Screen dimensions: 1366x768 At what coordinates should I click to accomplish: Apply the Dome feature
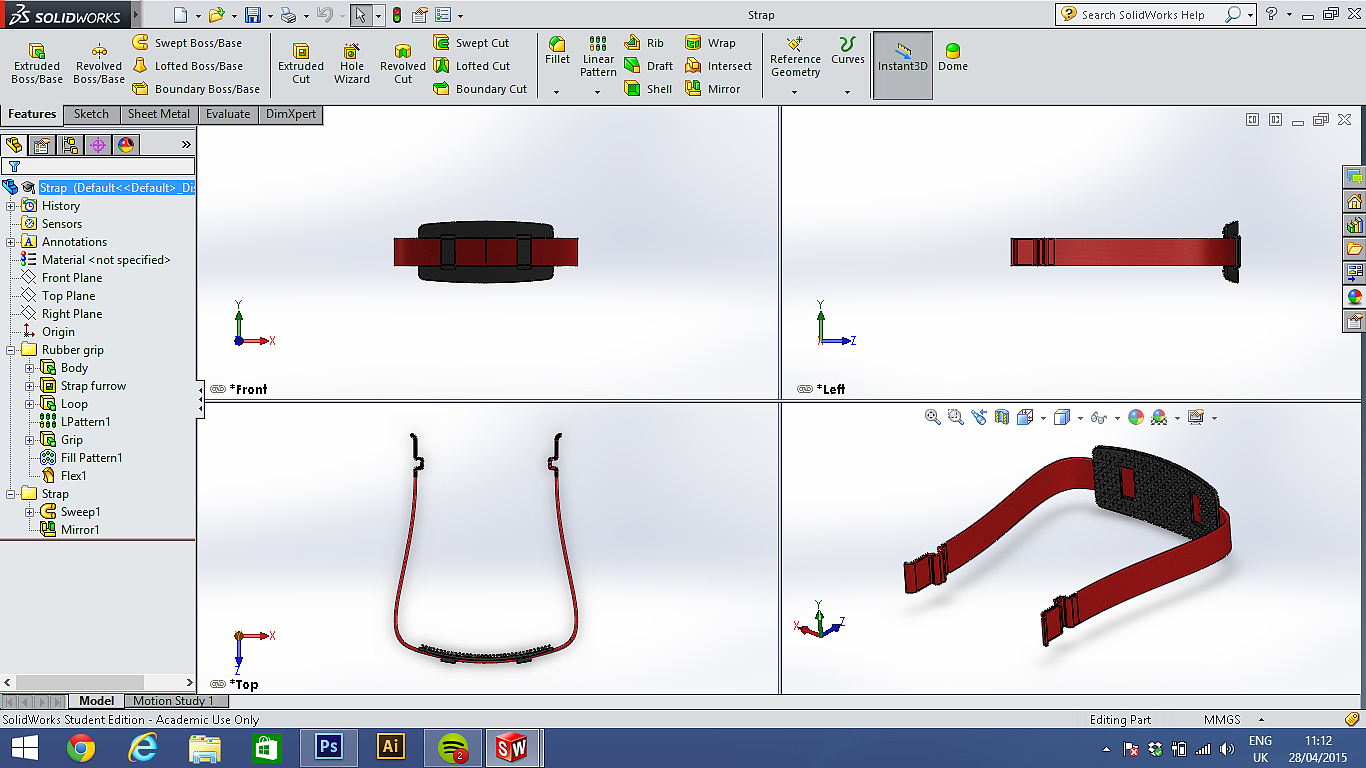coord(952,58)
